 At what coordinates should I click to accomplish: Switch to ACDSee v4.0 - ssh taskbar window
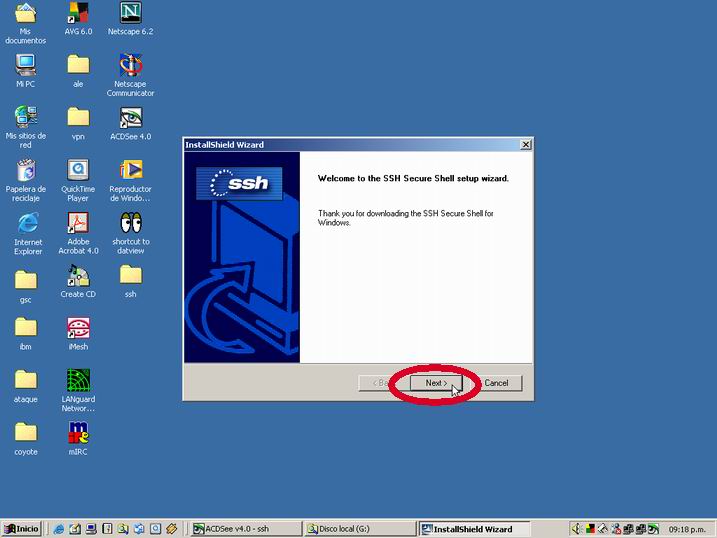coord(246,529)
